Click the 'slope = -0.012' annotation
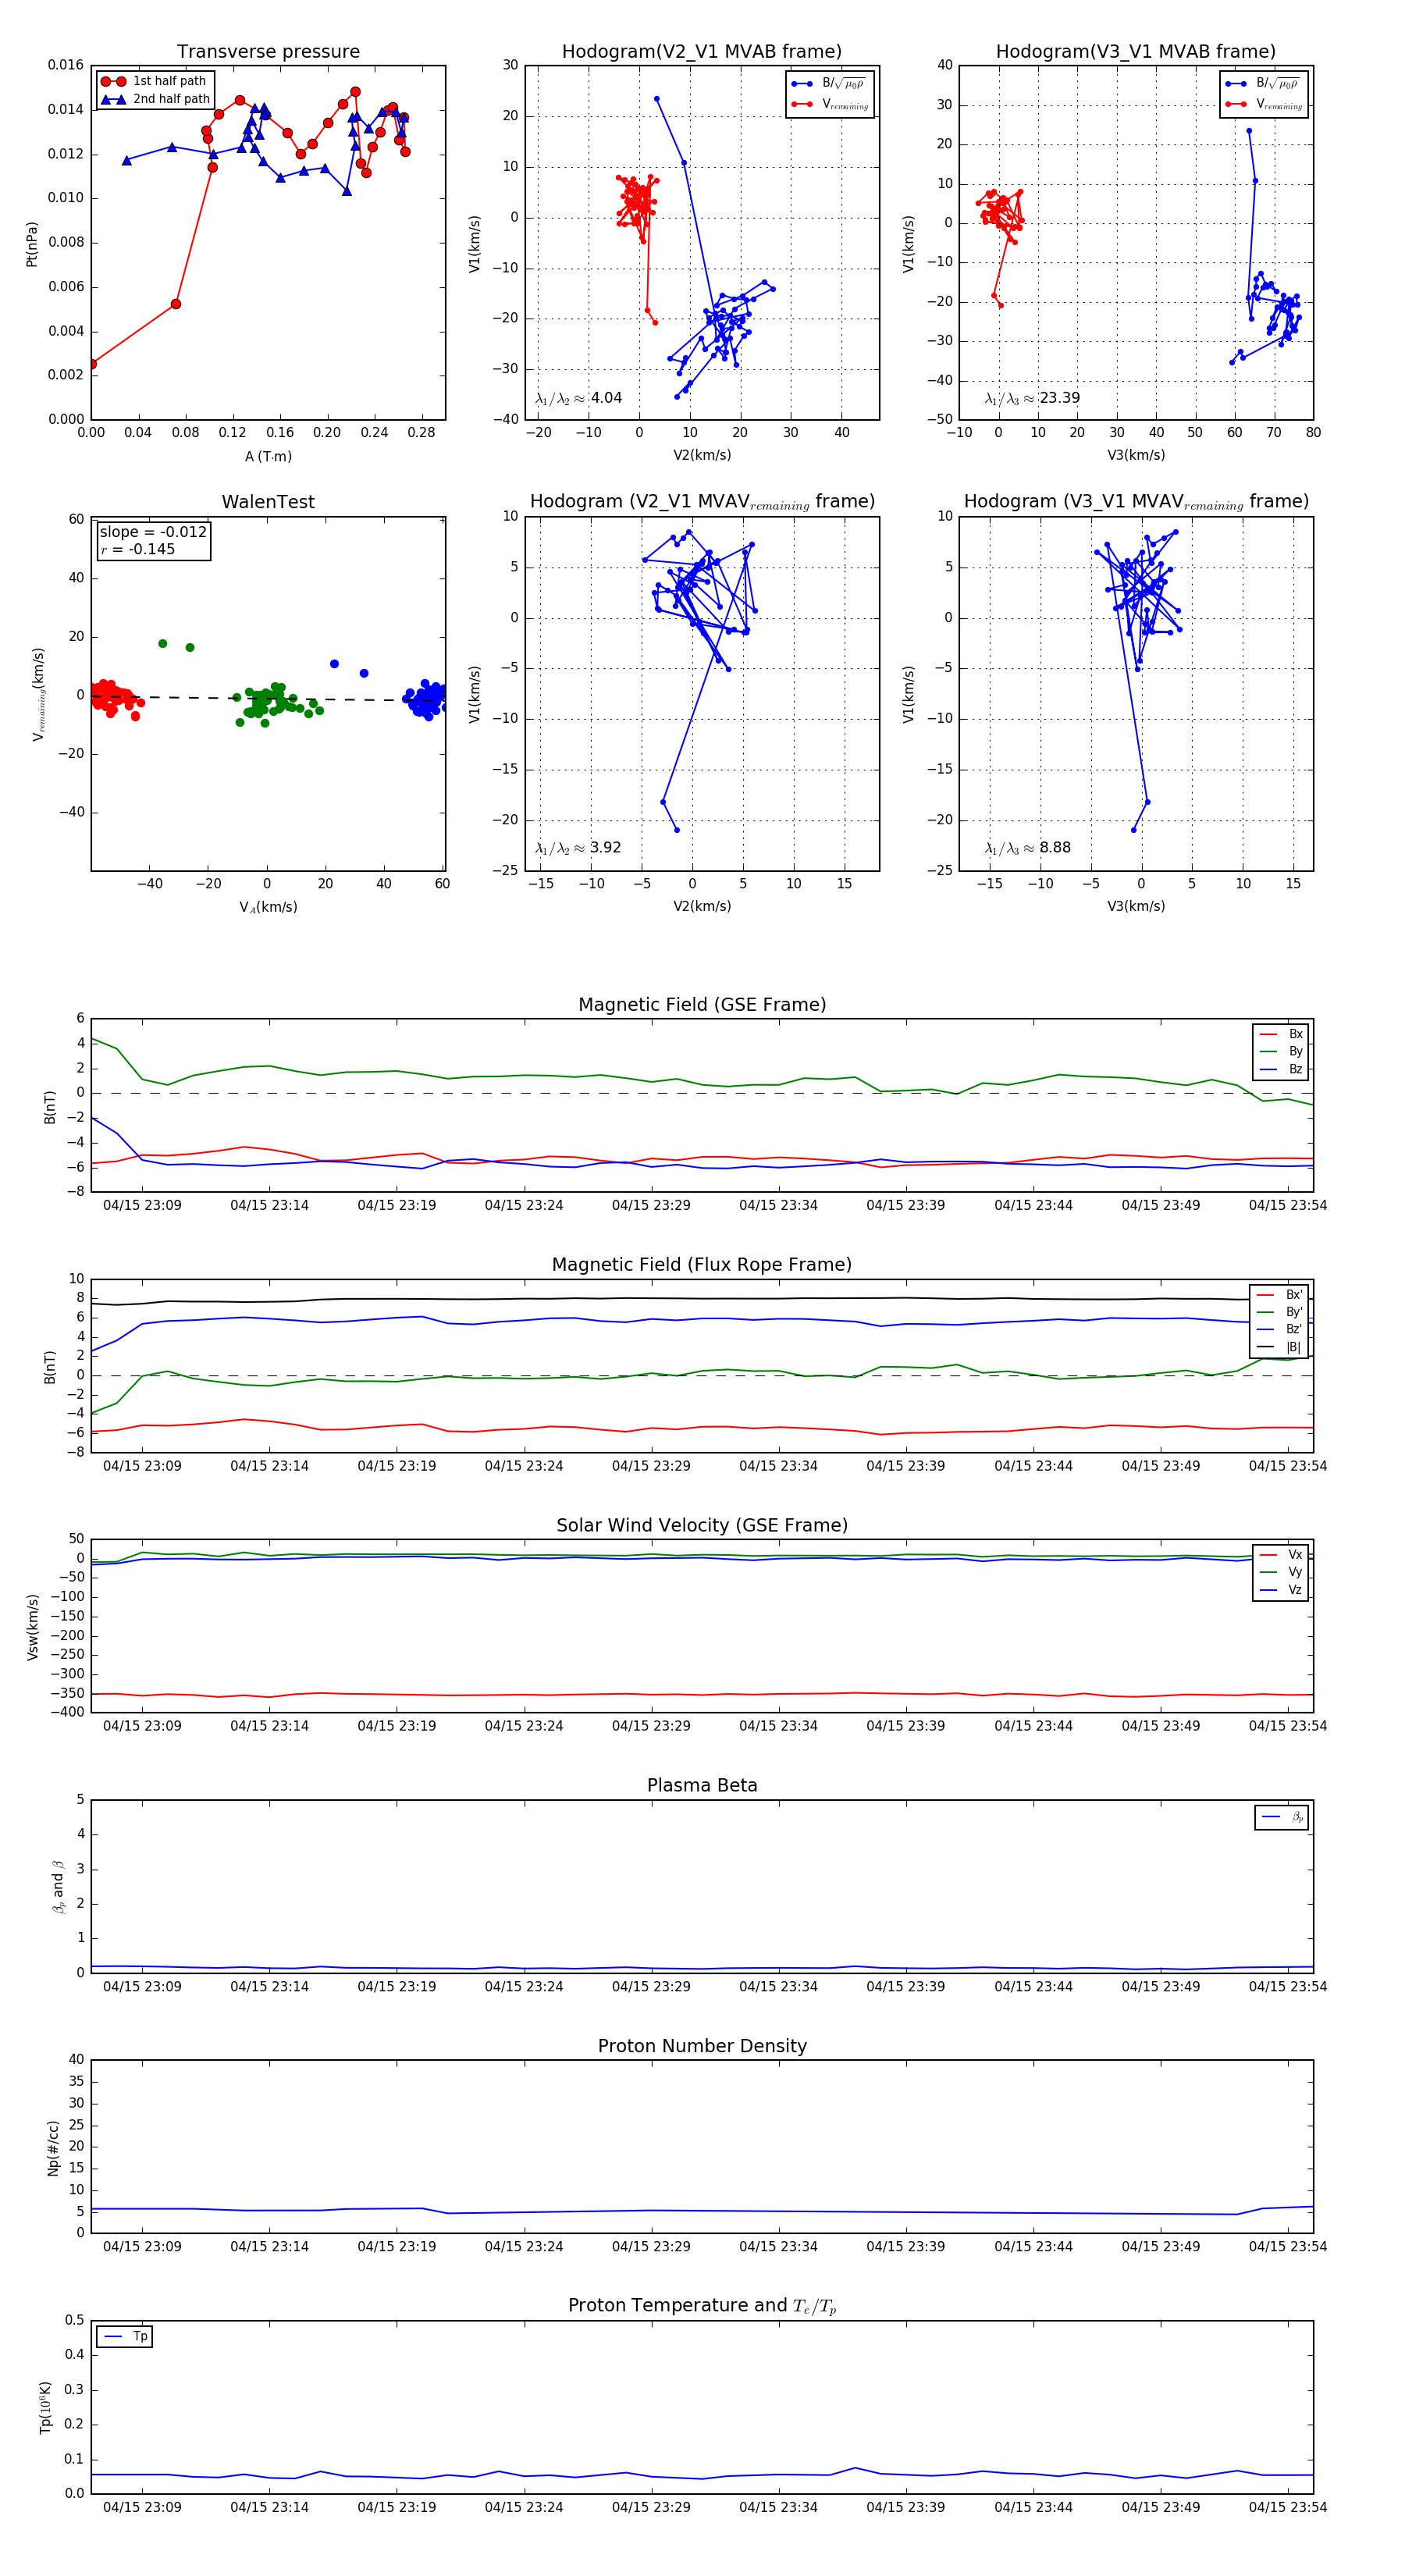This screenshot has height=2576, width=1405. [153, 532]
